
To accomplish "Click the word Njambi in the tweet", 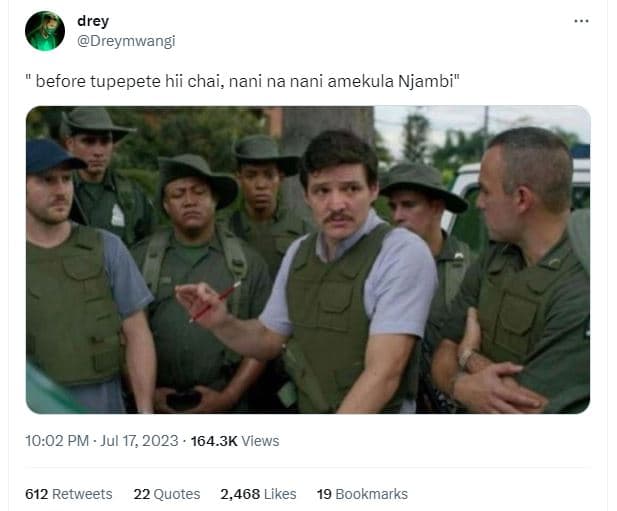I will tap(426, 81).
